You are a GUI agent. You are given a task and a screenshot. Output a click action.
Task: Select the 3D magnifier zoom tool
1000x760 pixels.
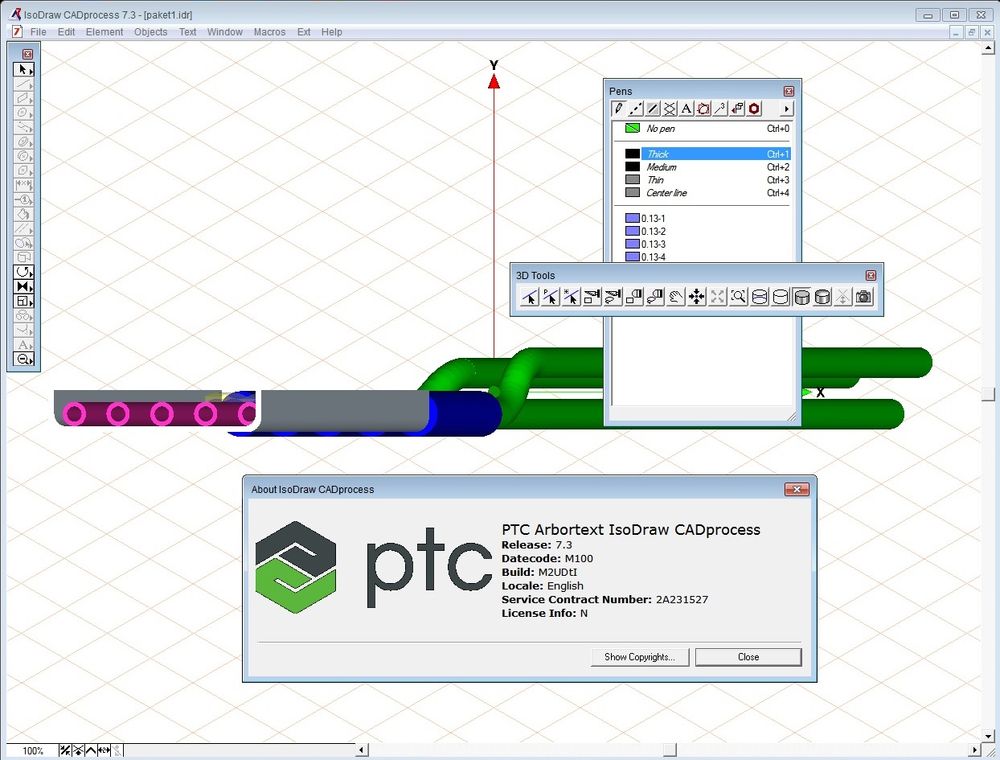(739, 296)
